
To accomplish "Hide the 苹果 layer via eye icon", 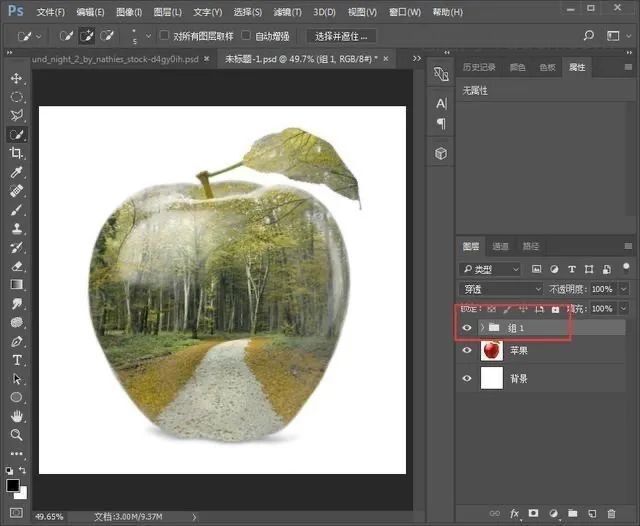I will pyautogui.click(x=467, y=350).
